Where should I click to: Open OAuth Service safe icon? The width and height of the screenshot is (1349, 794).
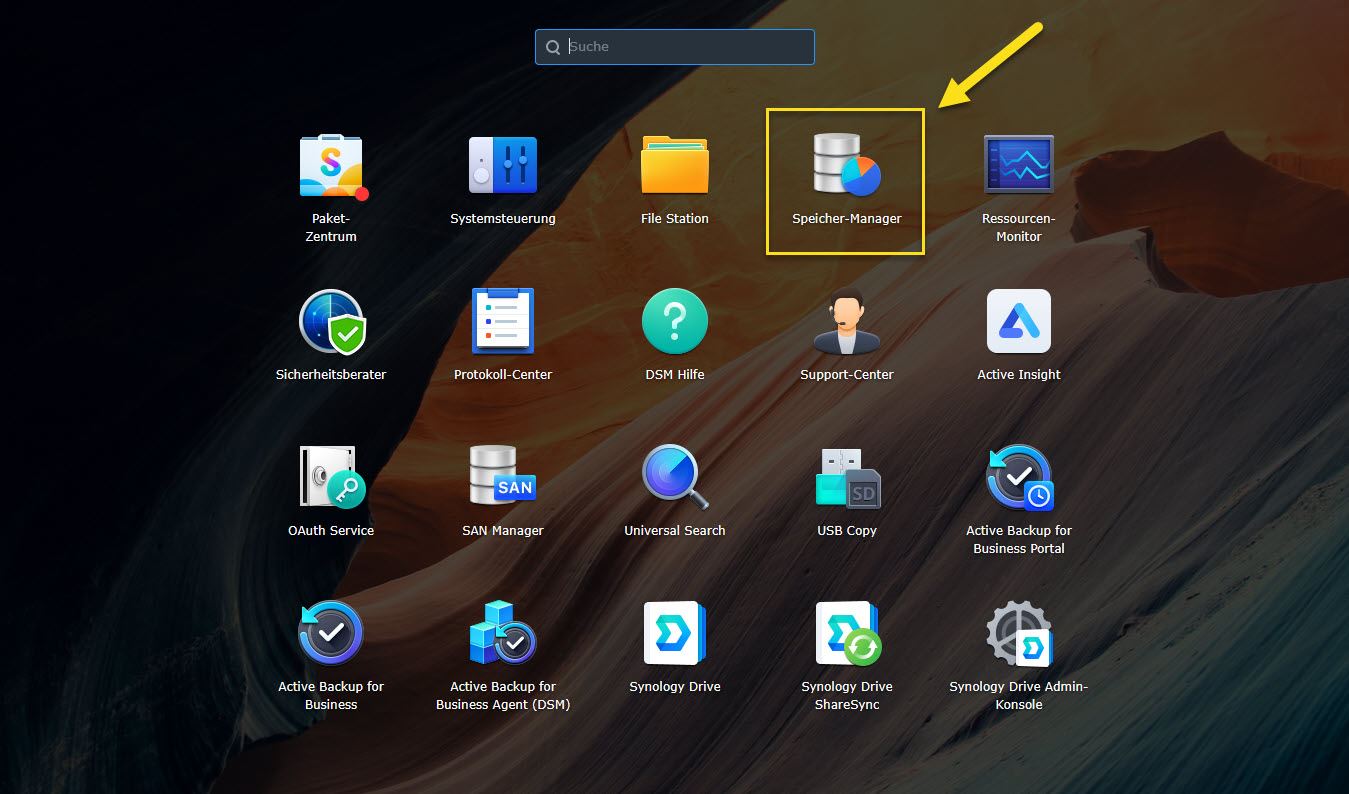tap(331, 478)
